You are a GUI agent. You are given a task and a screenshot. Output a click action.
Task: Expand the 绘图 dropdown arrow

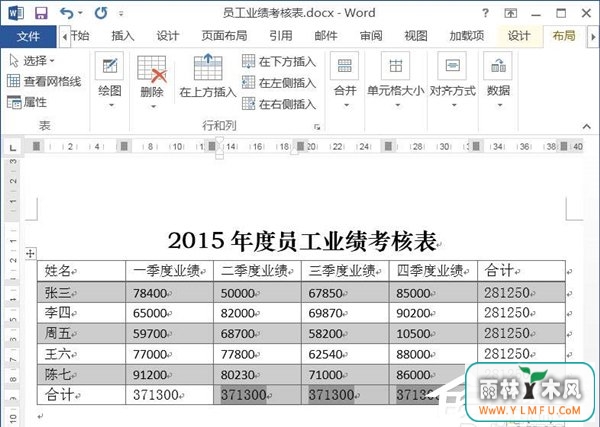111,105
